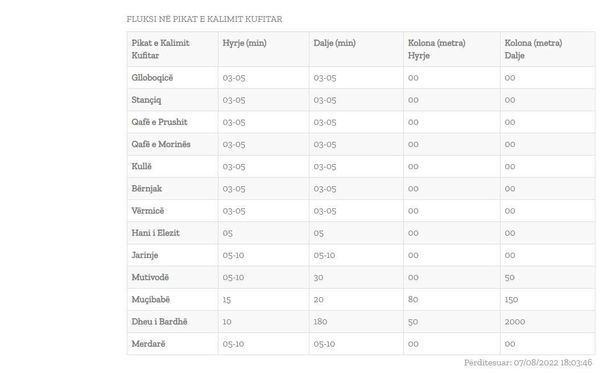The height and width of the screenshot is (373, 600).
Task: Click the Pikat e Kalimit Kufitar header
Action: pyautogui.click(x=160, y=49)
